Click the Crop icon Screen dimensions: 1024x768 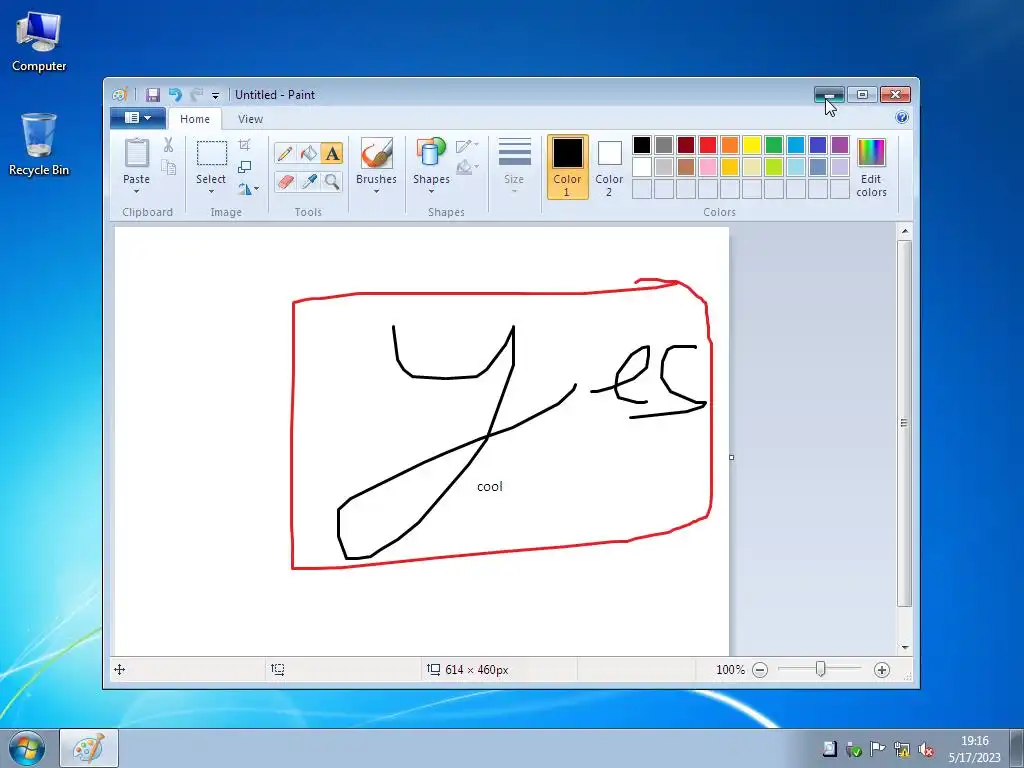coord(244,144)
